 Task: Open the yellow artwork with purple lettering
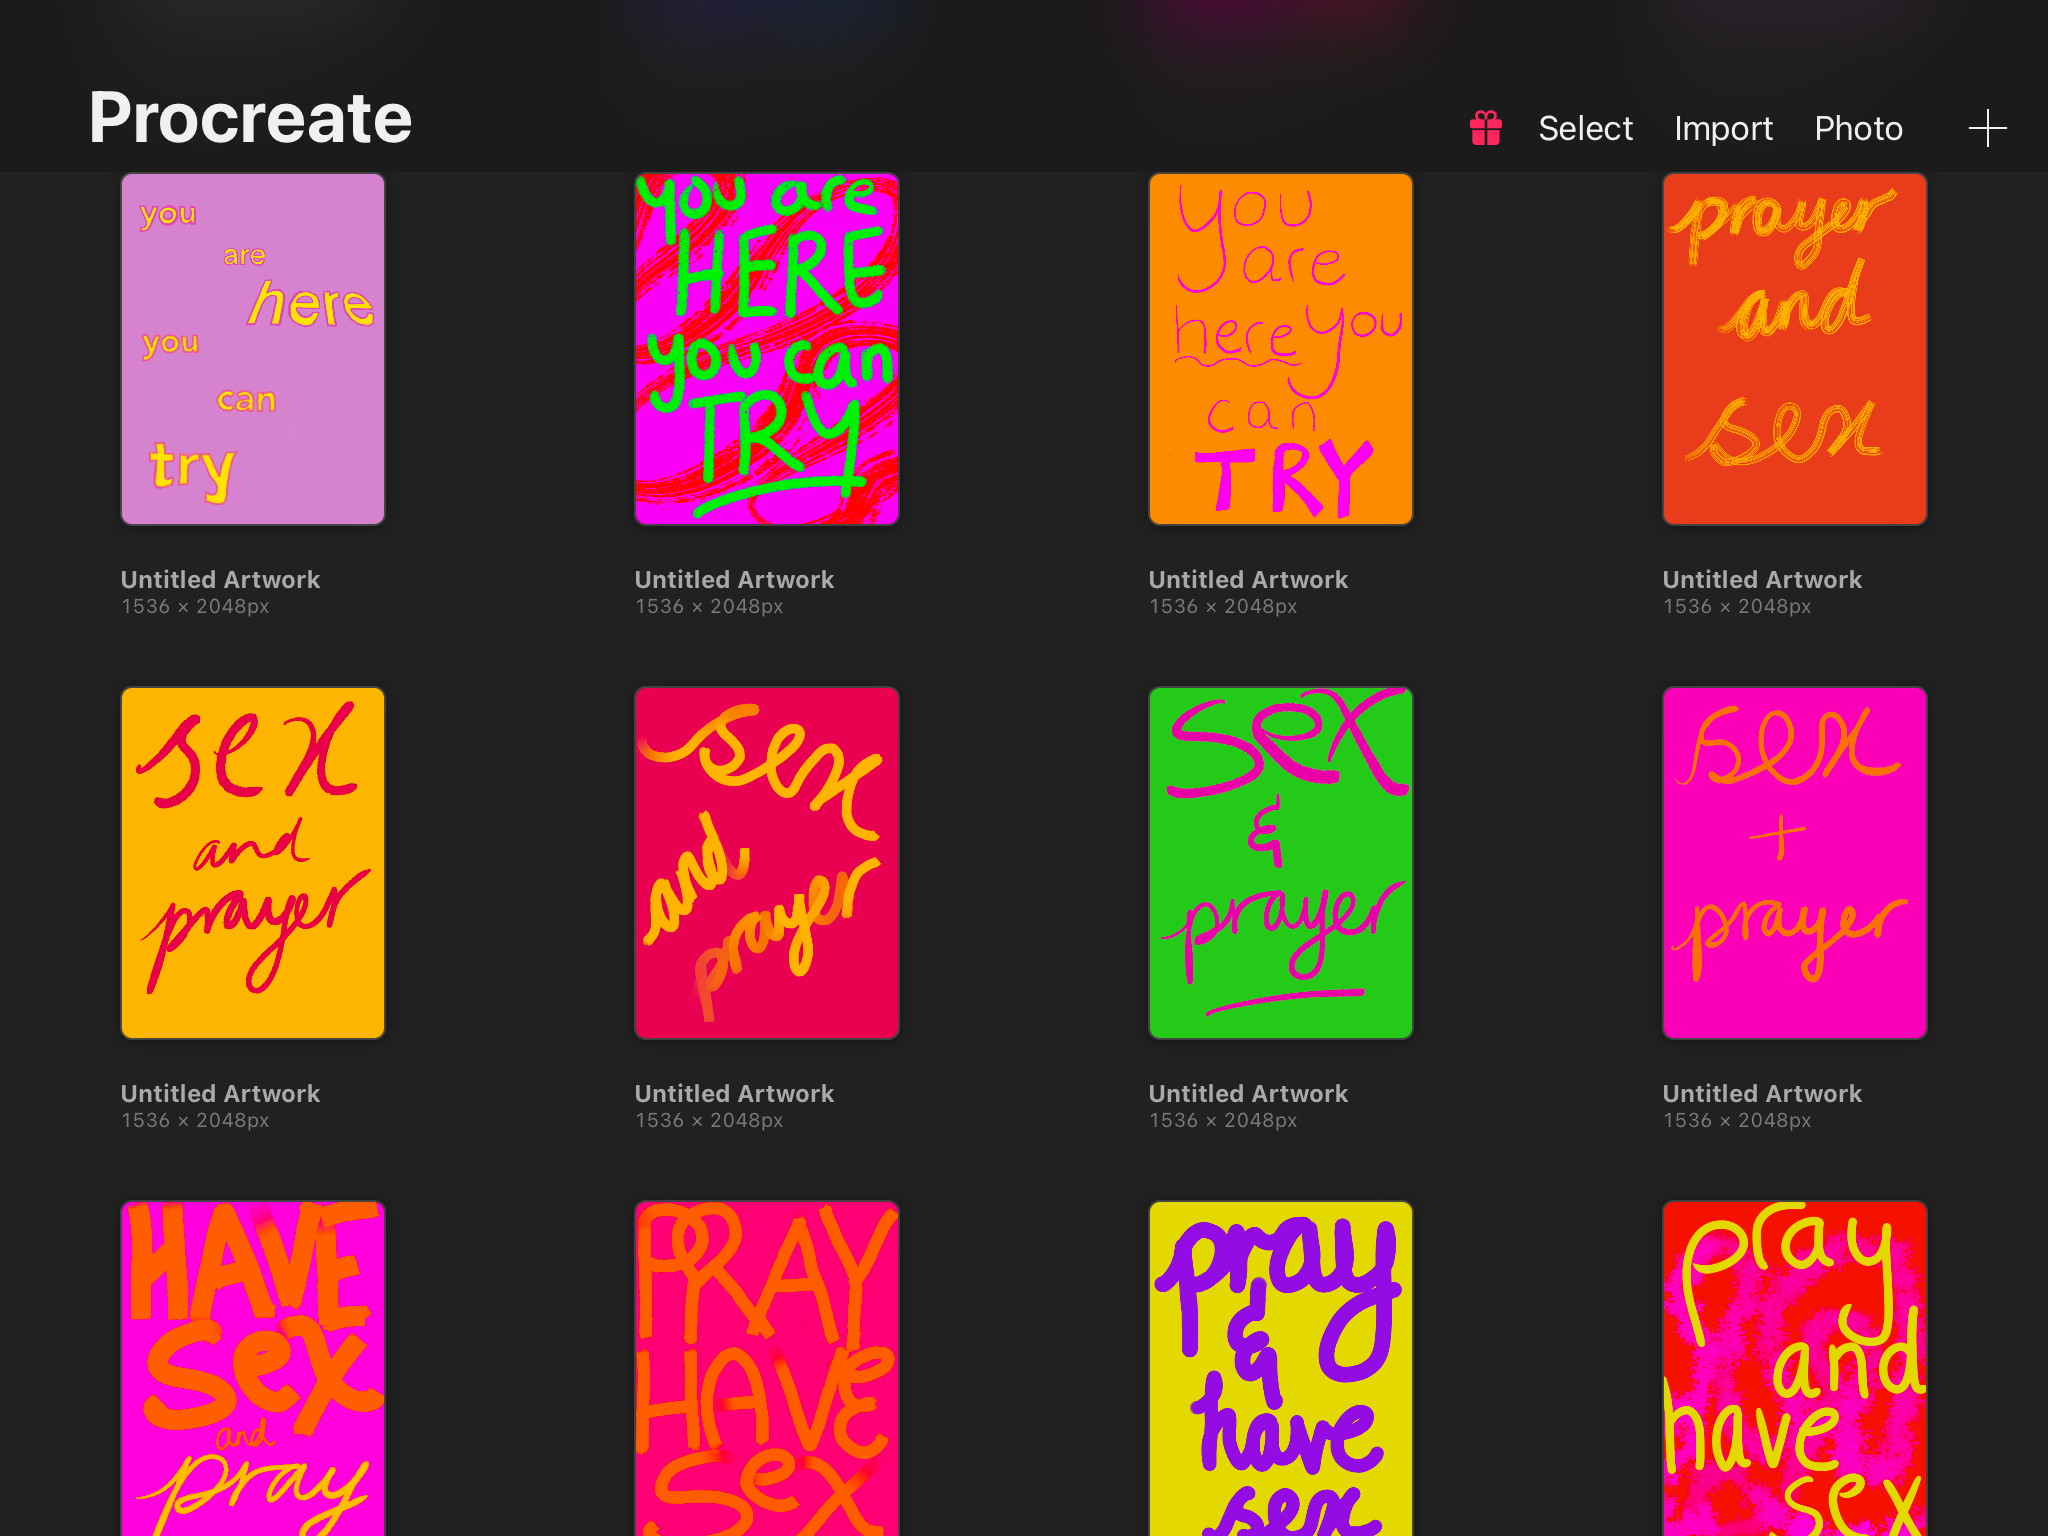[x=1280, y=1368]
